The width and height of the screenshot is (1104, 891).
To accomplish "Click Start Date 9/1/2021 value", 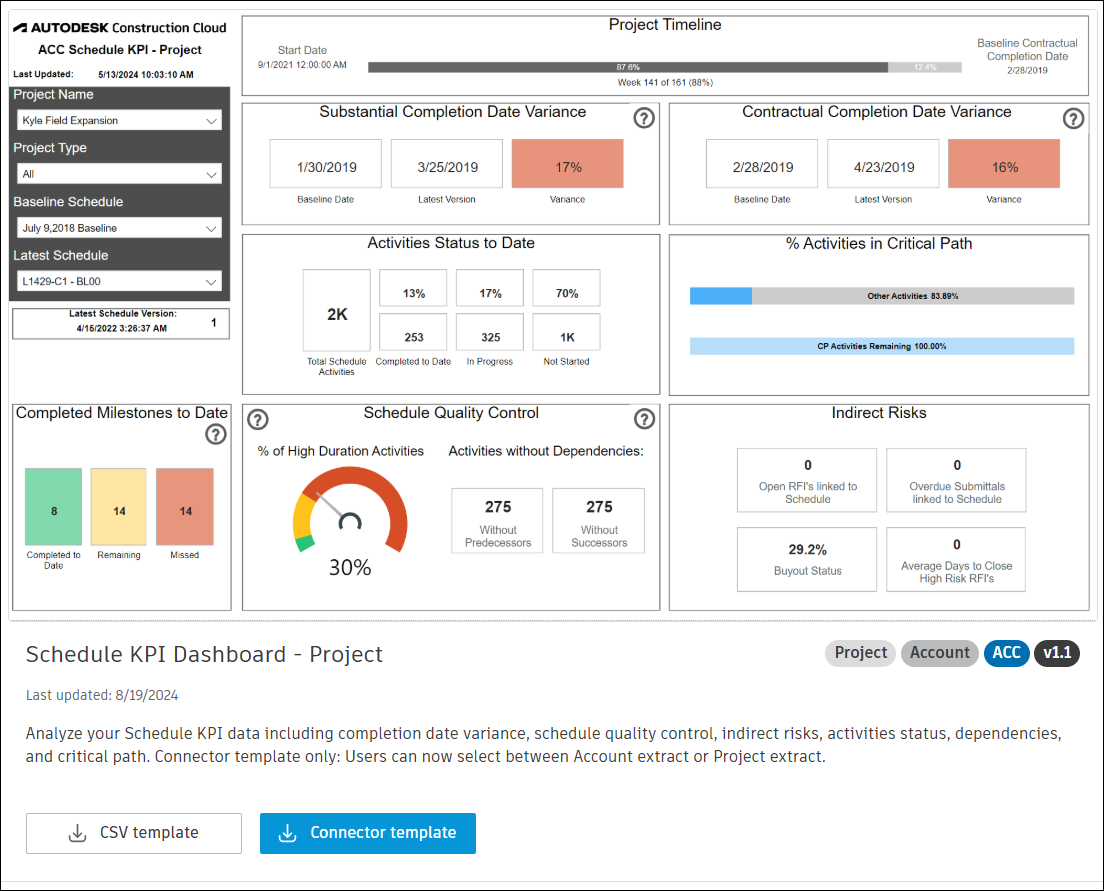I will (x=302, y=65).
